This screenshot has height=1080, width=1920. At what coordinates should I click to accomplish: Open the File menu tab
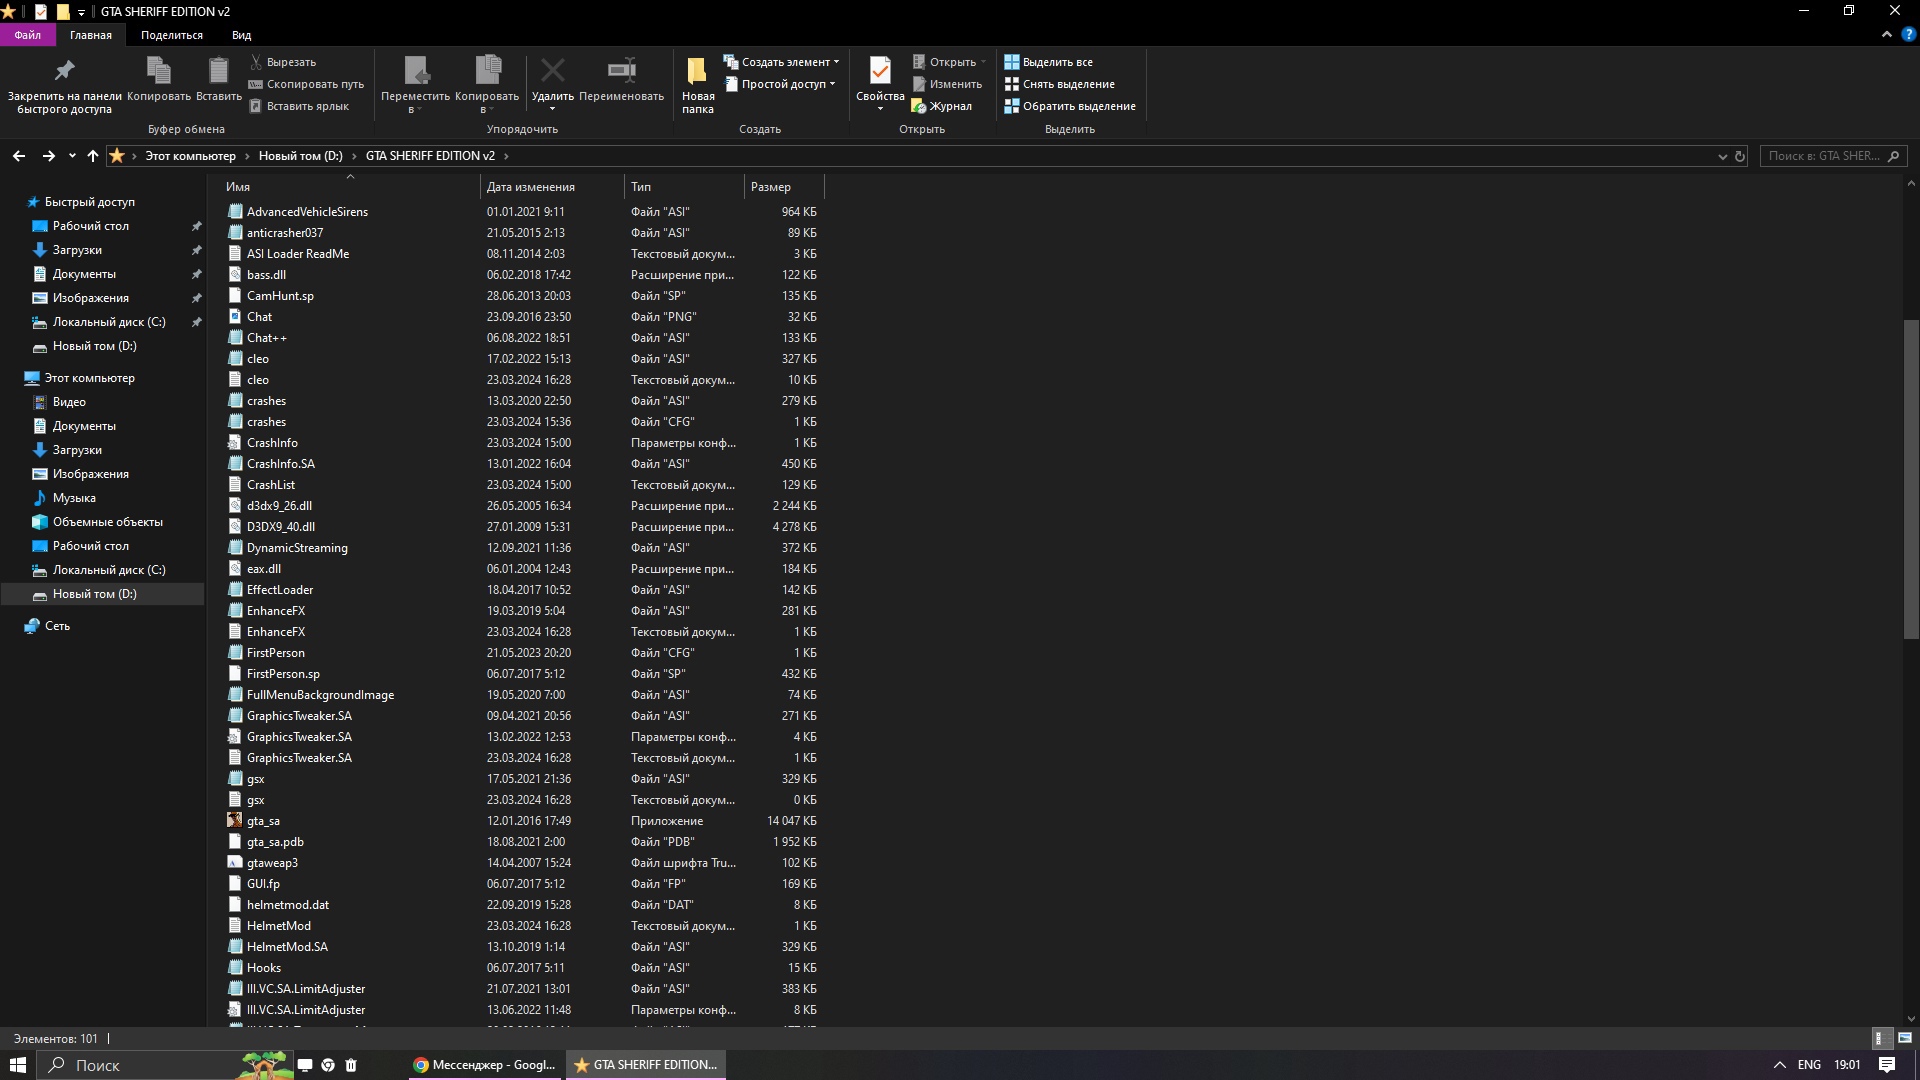pyautogui.click(x=28, y=35)
